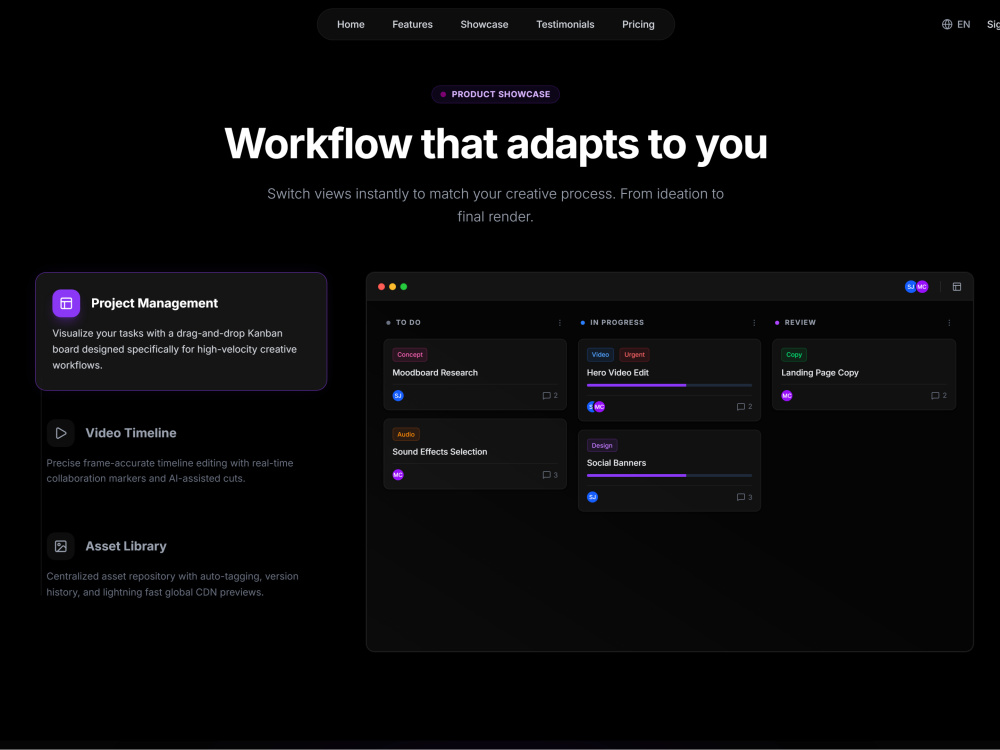Viewport: 1000px width, 750px height.
Task: Click the TO DO column header
Action: click(x=408, y=323)
